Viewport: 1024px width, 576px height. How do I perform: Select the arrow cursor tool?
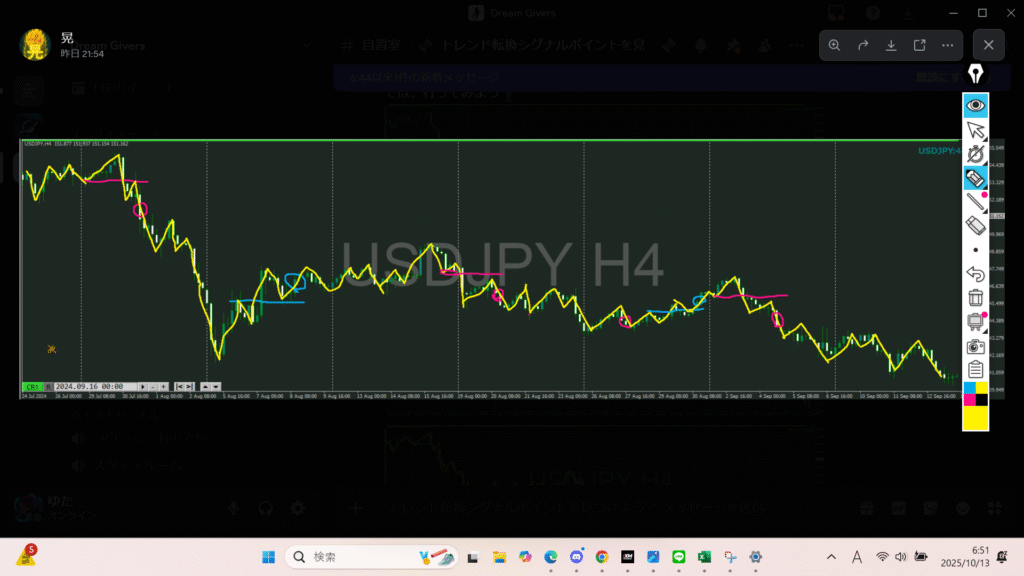tap(975, 130)
